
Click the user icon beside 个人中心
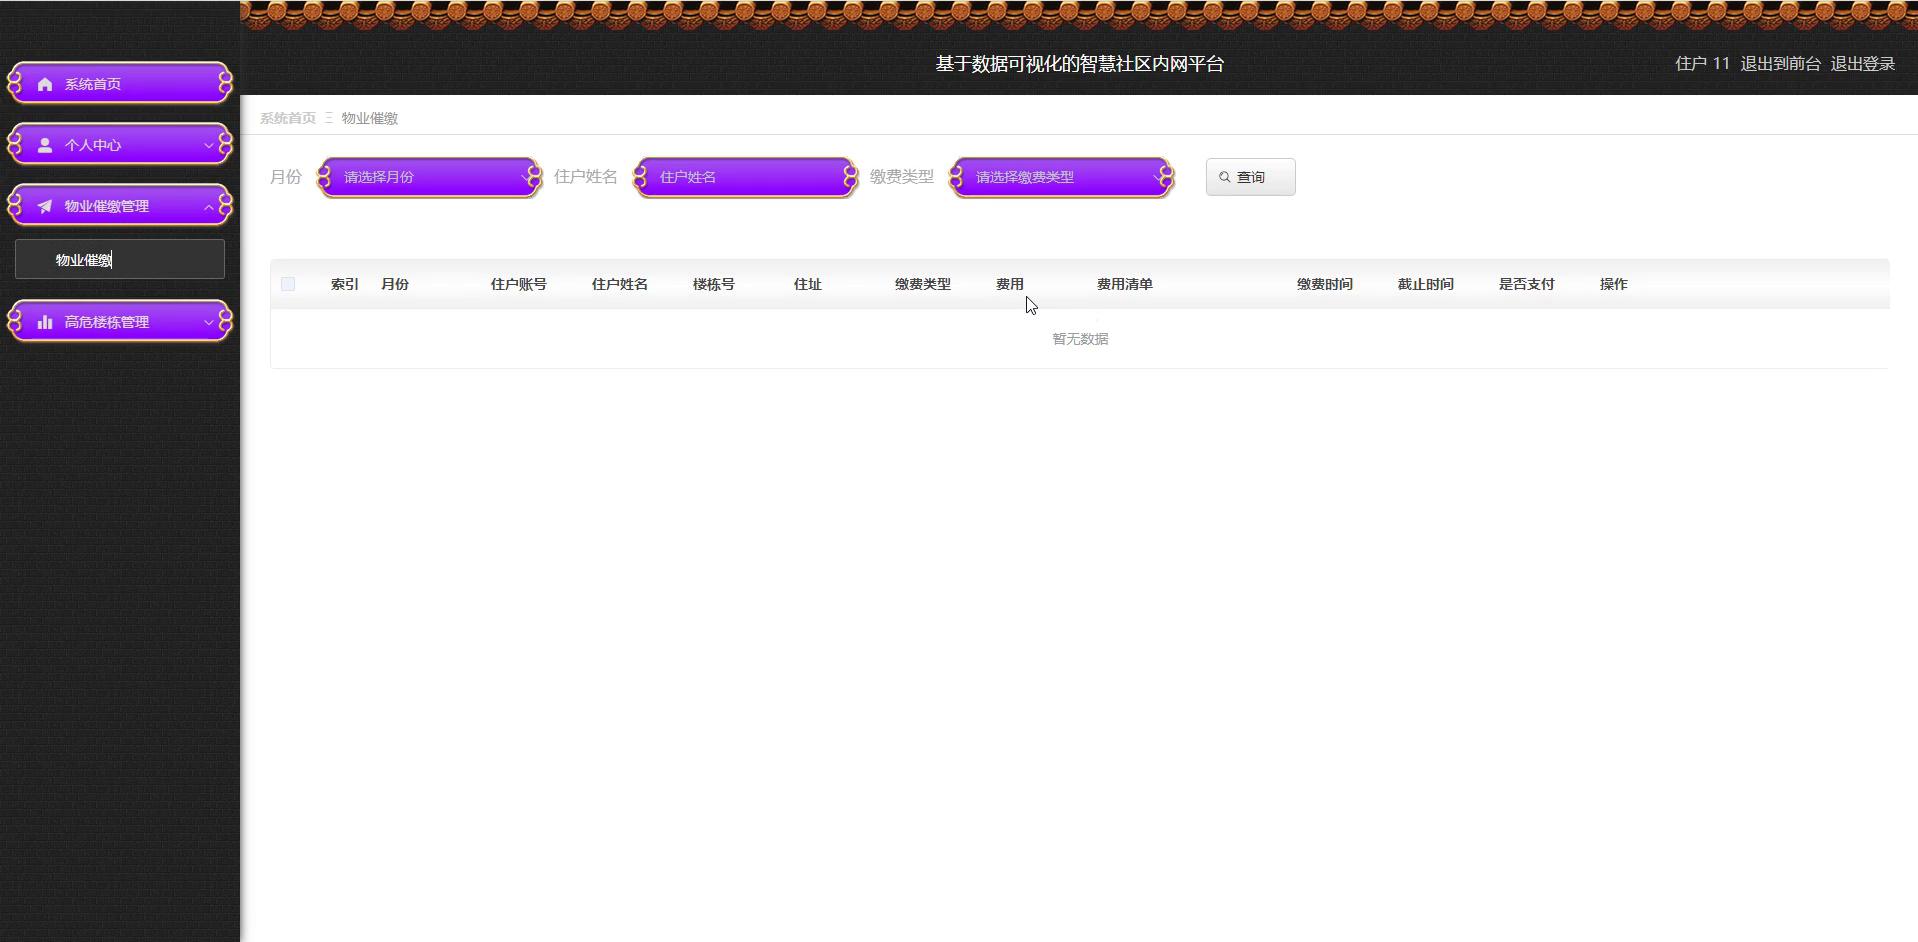click(45, 145)
